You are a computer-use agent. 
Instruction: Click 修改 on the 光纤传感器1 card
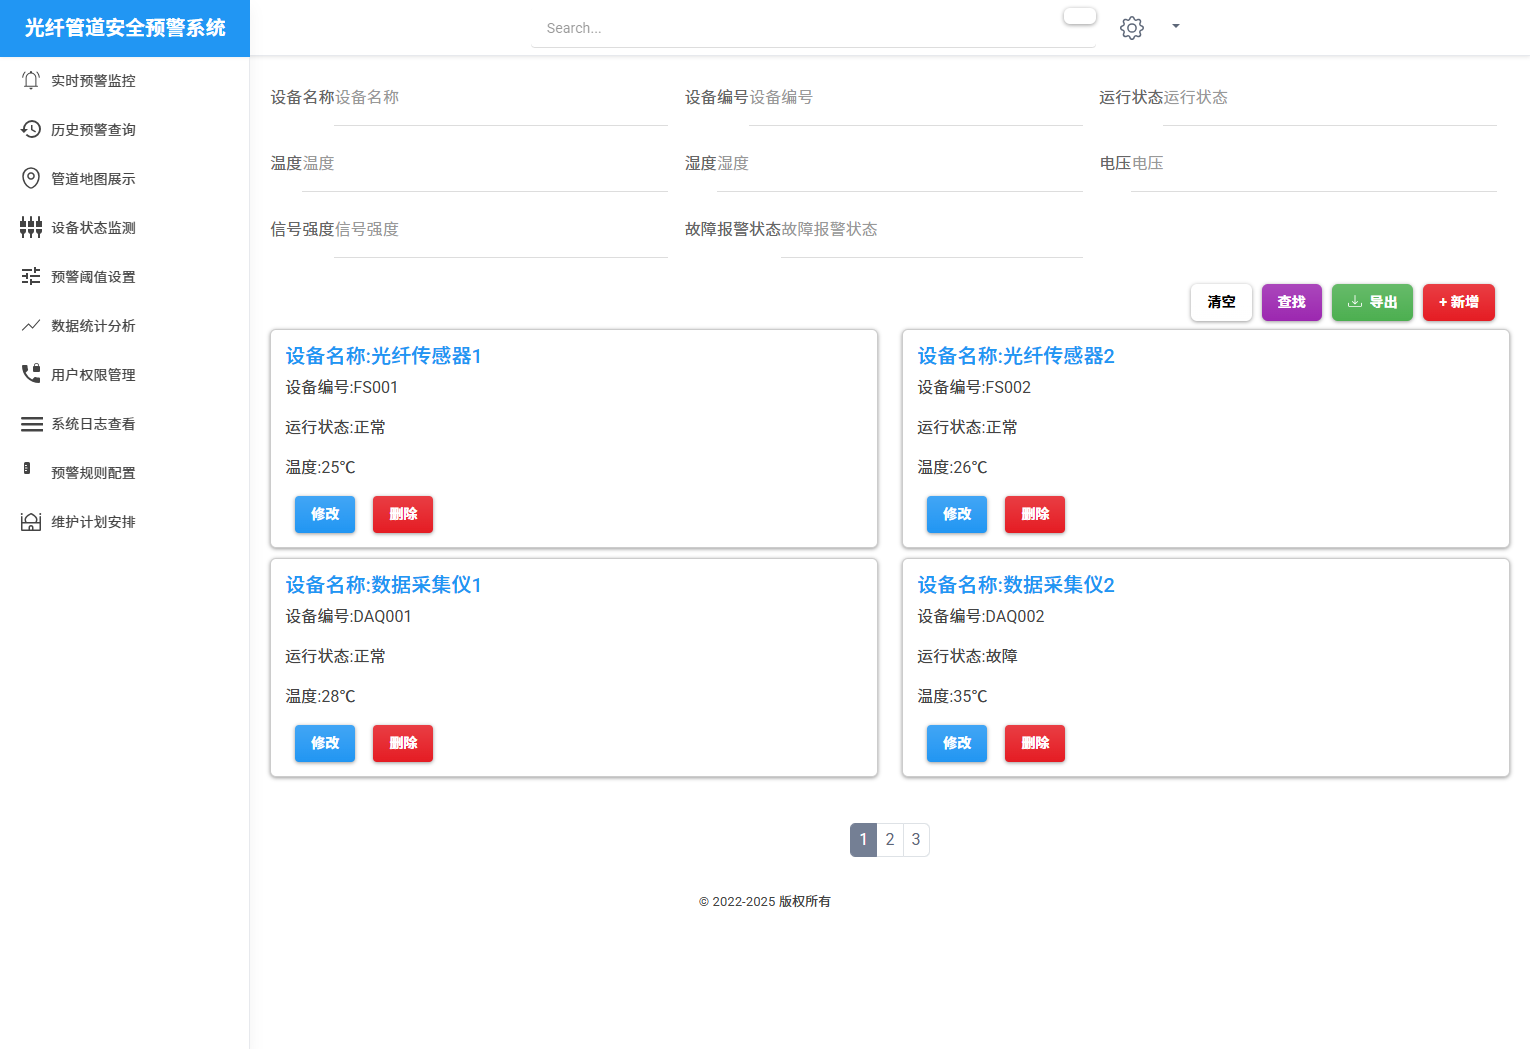tap(325, 514)
